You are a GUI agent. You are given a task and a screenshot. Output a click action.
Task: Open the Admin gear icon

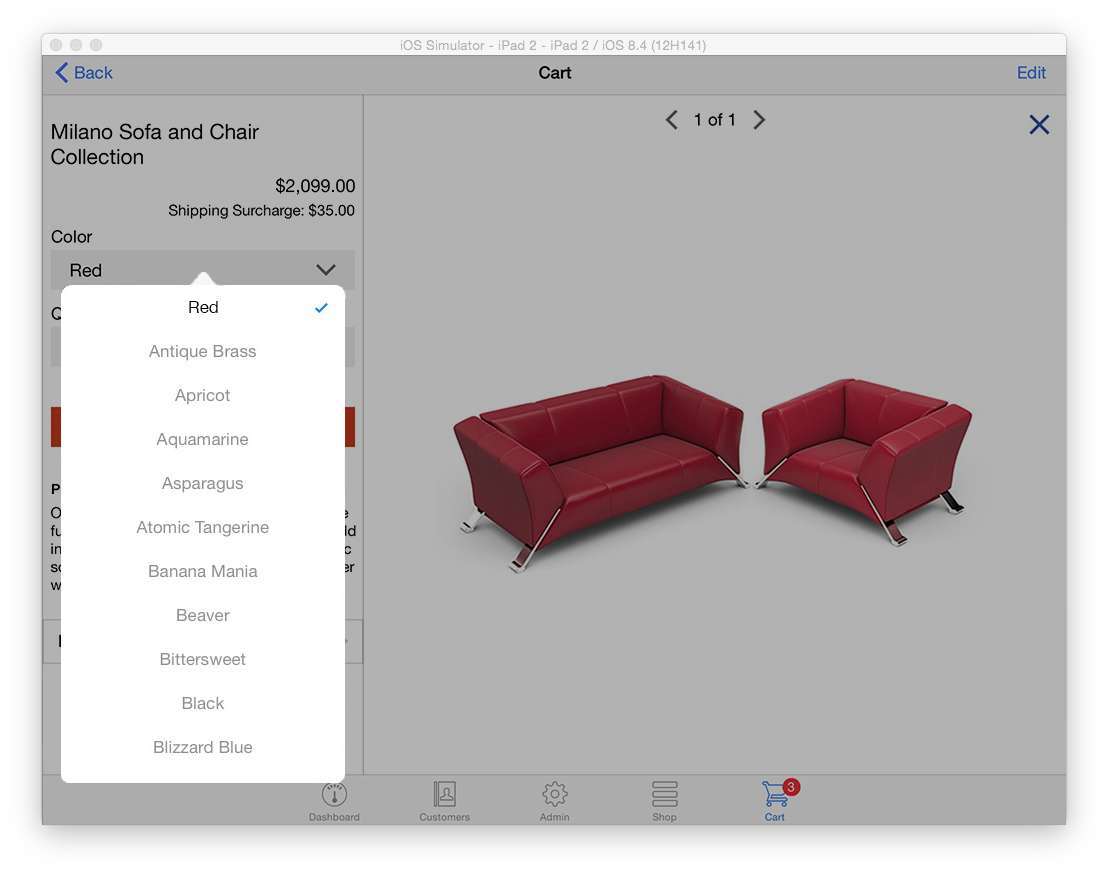tap(555, 794)
